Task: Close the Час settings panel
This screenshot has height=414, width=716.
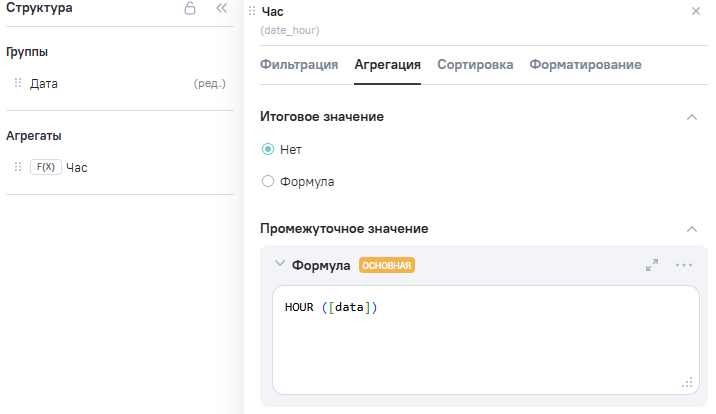Action: click(696, 11)
